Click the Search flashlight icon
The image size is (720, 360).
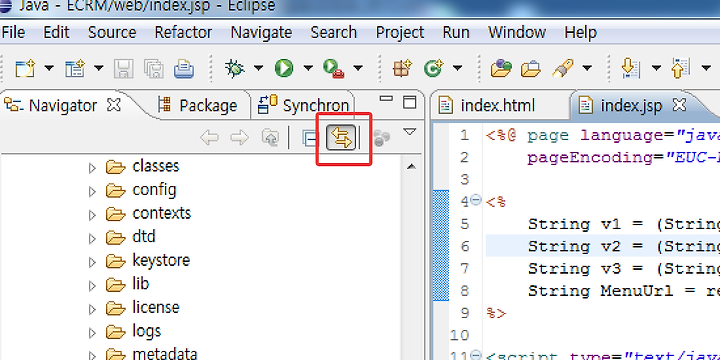(x=562, y=68)
